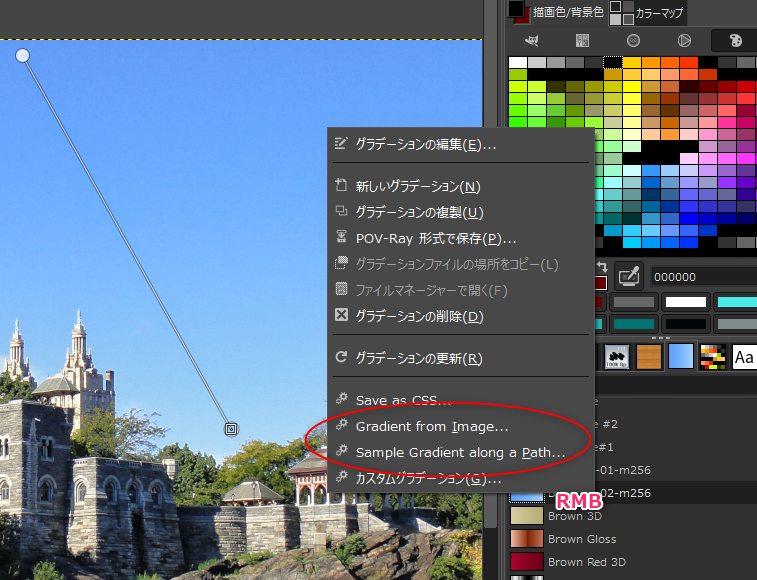The image size is (757, 580).
Task: Switch to the color wheel selector
Action: point(684,41)
